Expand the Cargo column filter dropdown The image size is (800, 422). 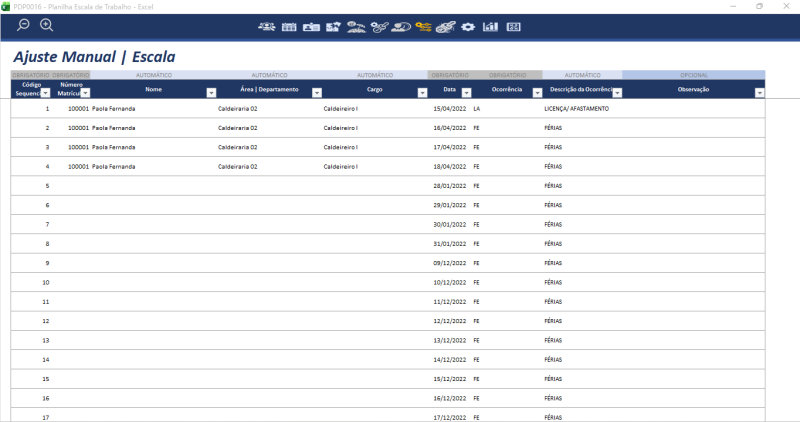[422, 92]
